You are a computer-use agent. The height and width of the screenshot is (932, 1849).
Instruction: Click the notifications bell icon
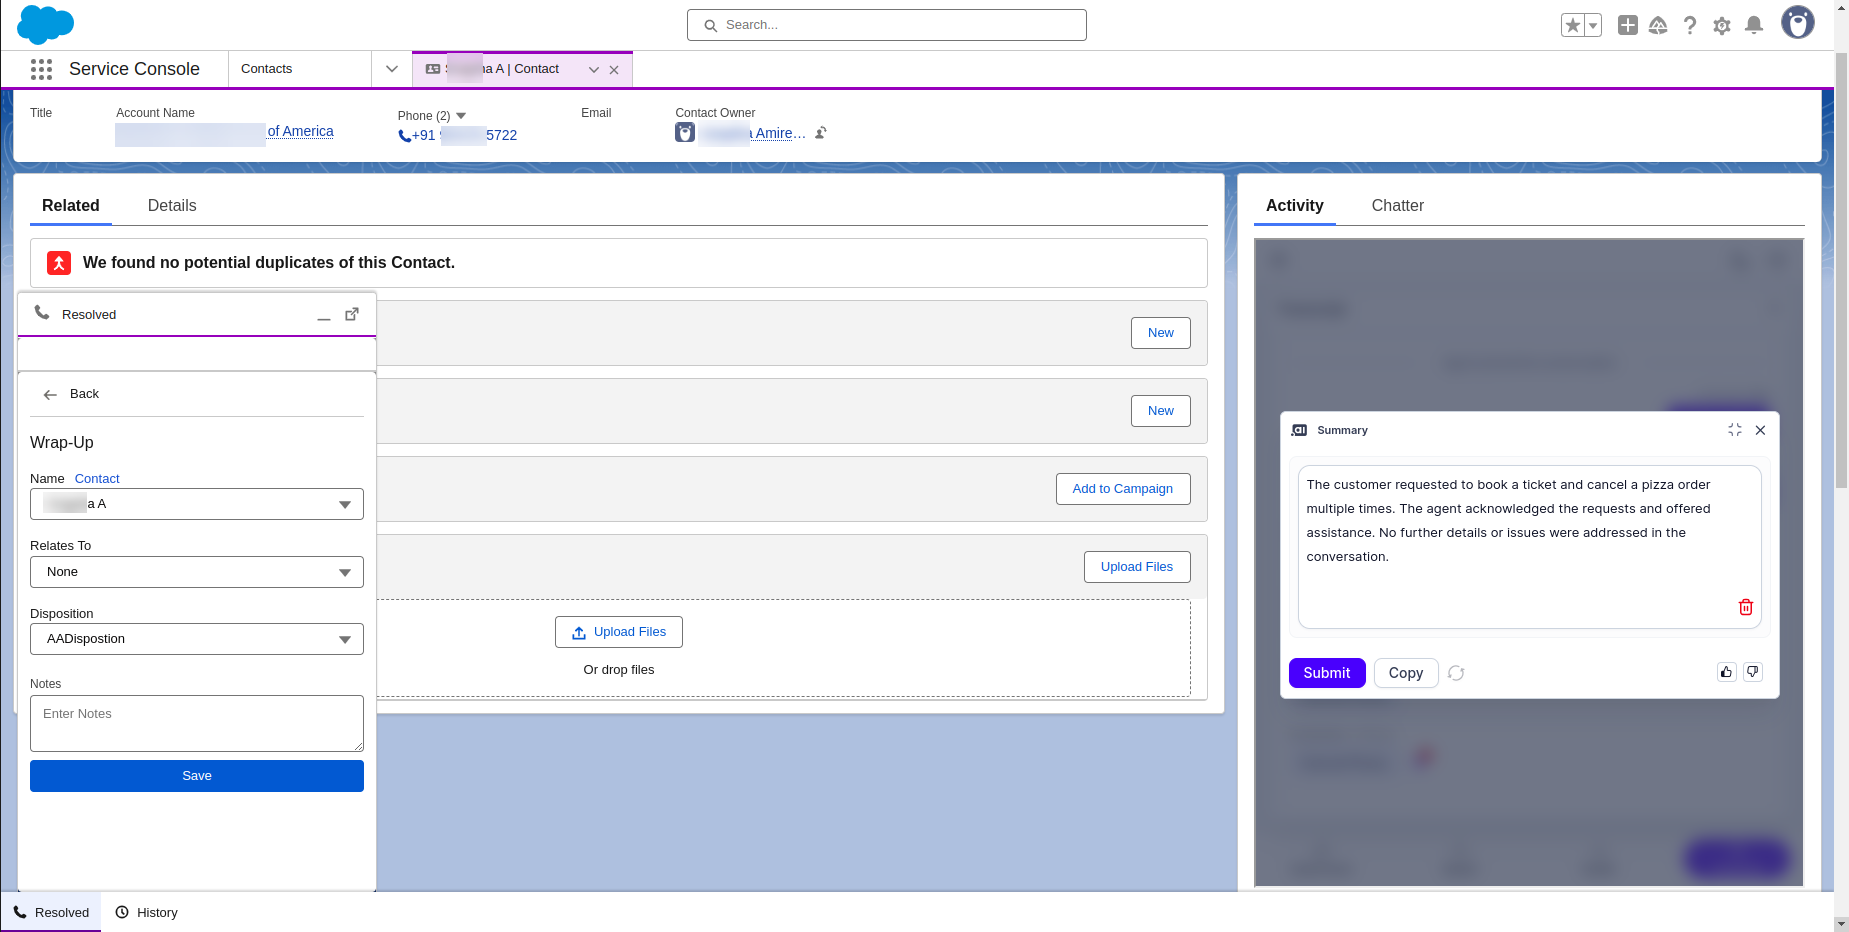[1753, 25]
